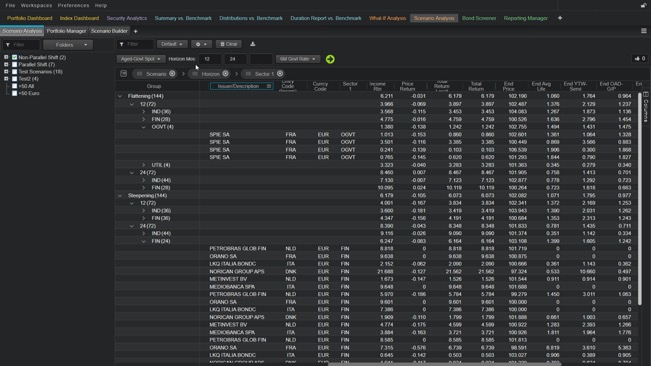651x366 pixels.
Task: Click first Horizon Mos field showing 12
Action: pyautogui.click(x=210, y=59)
